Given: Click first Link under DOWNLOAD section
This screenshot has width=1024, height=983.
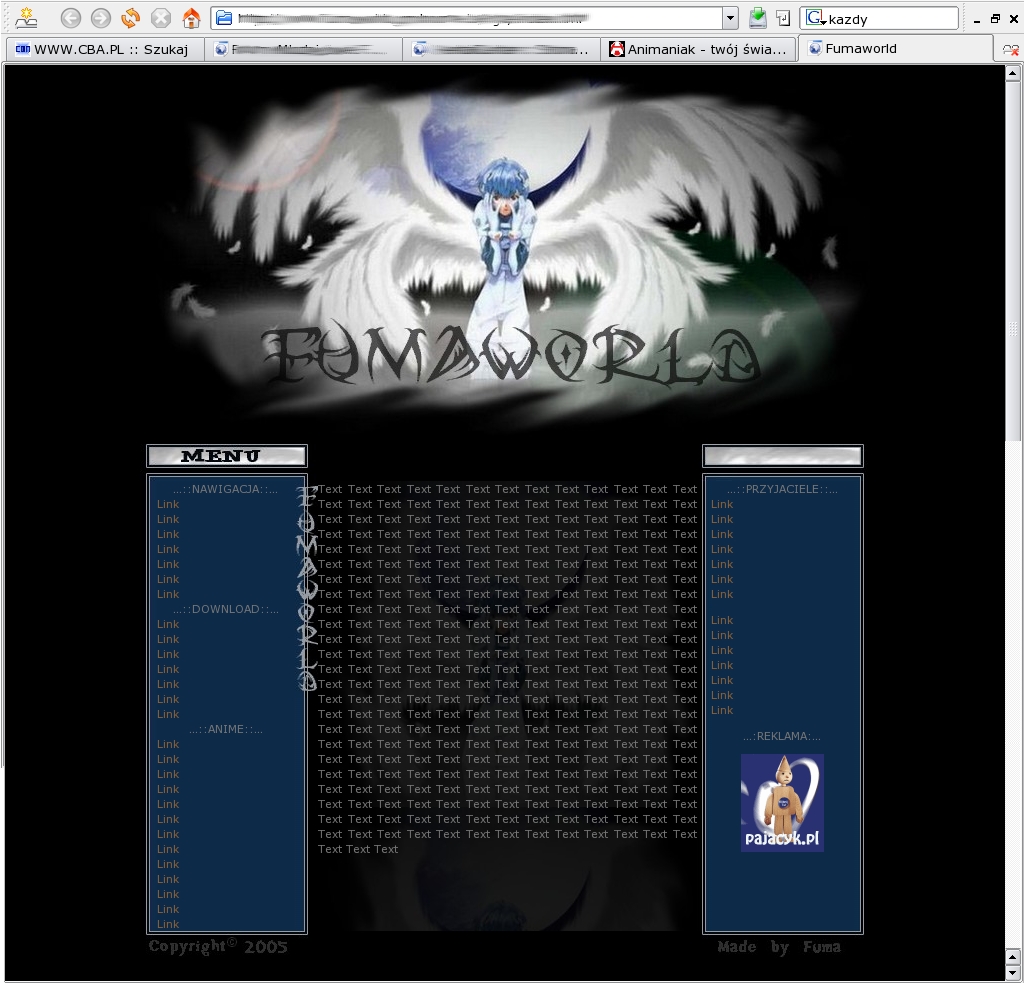Looking at the screenshot, I should [167, 624].
